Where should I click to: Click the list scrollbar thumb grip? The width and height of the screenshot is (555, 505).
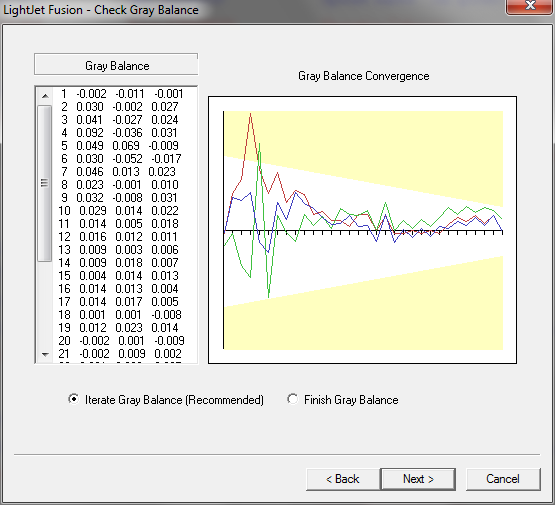pyautogui.click(x=45, y=183)
